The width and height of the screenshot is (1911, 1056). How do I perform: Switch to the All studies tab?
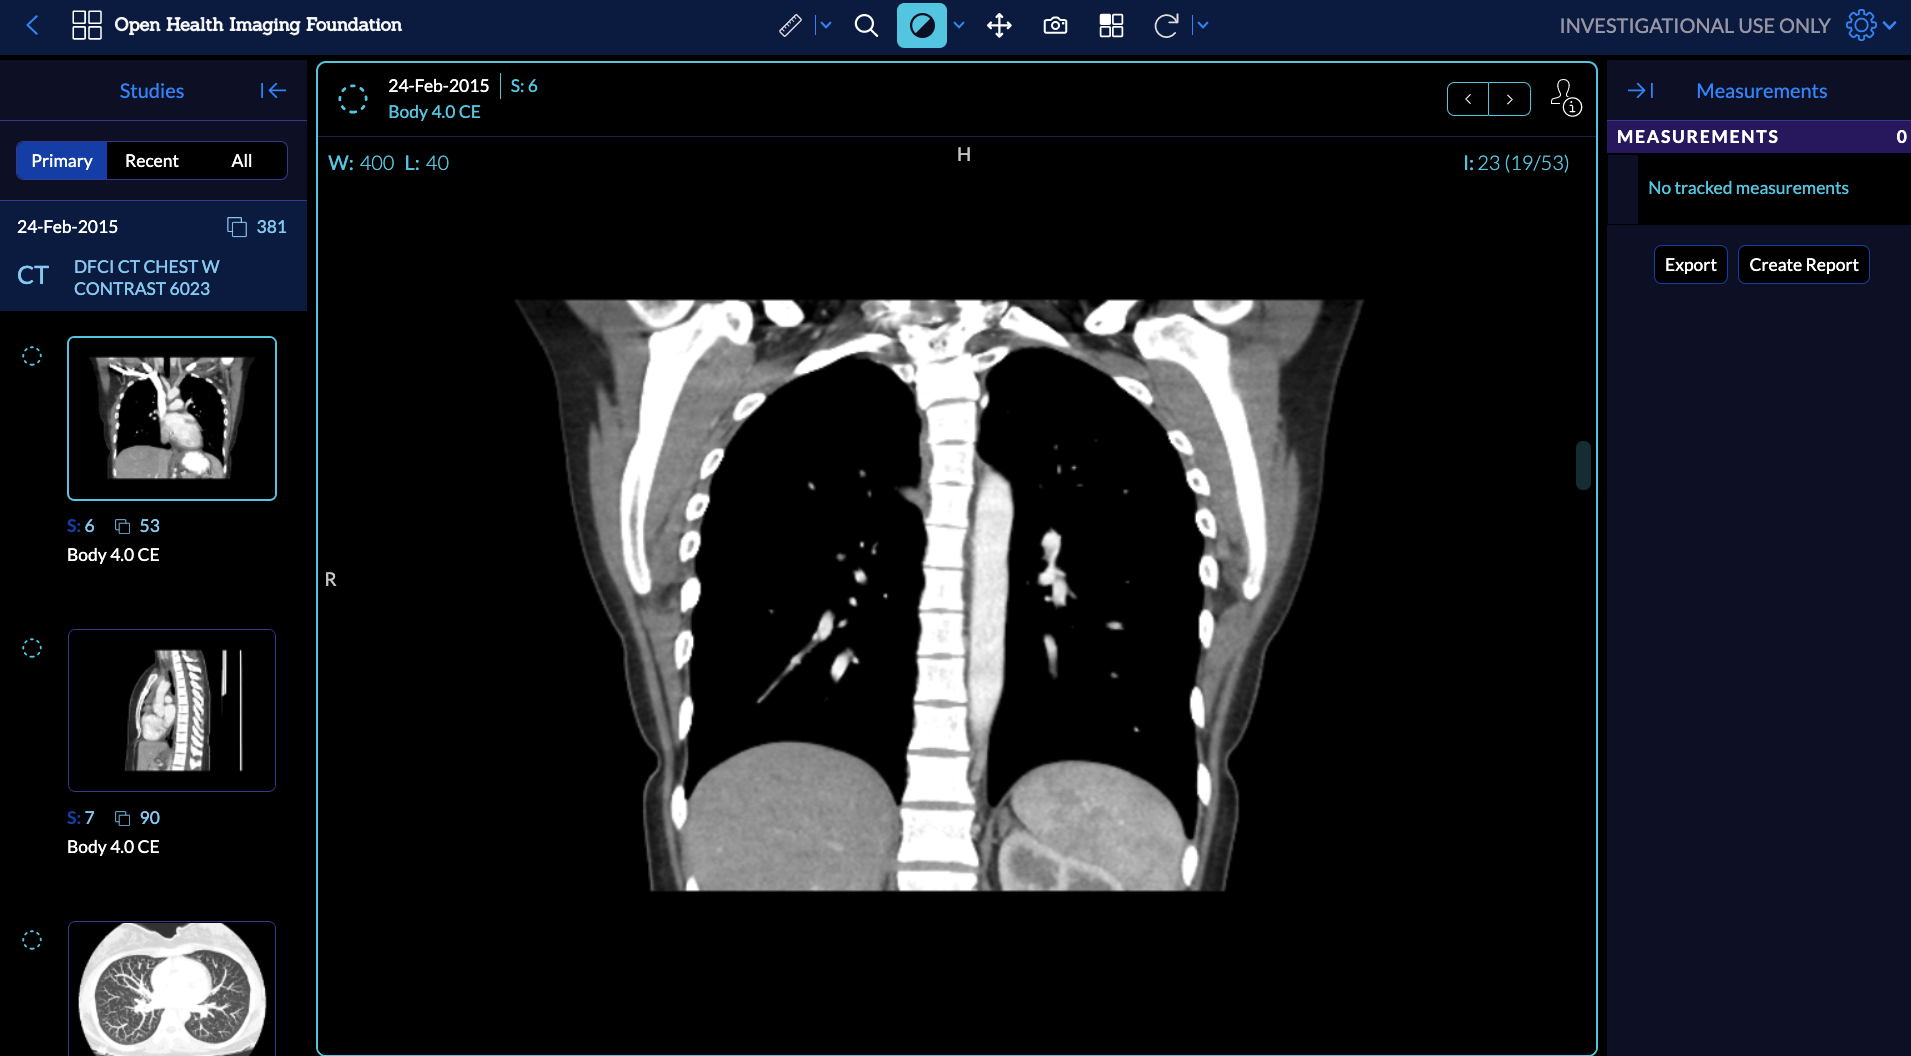[x=240, y=160]
